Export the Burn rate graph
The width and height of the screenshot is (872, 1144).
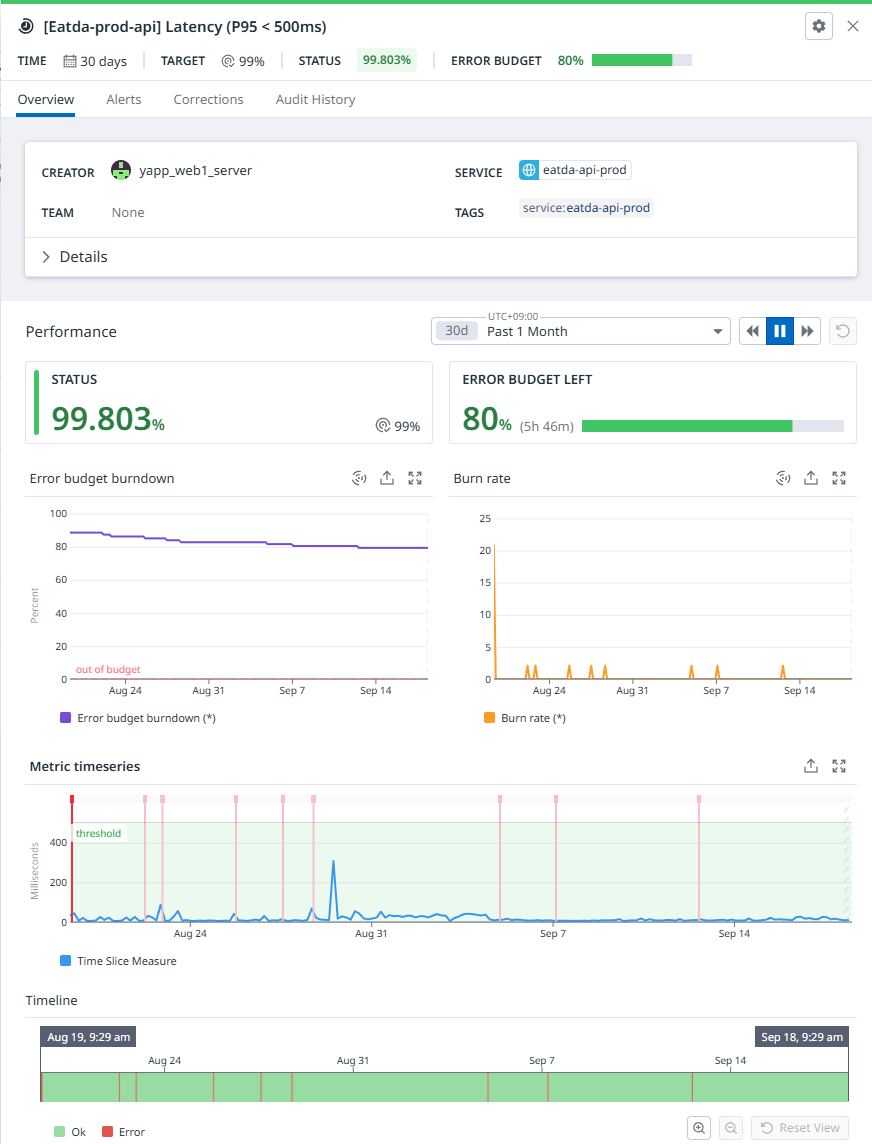tap(811, 478)
